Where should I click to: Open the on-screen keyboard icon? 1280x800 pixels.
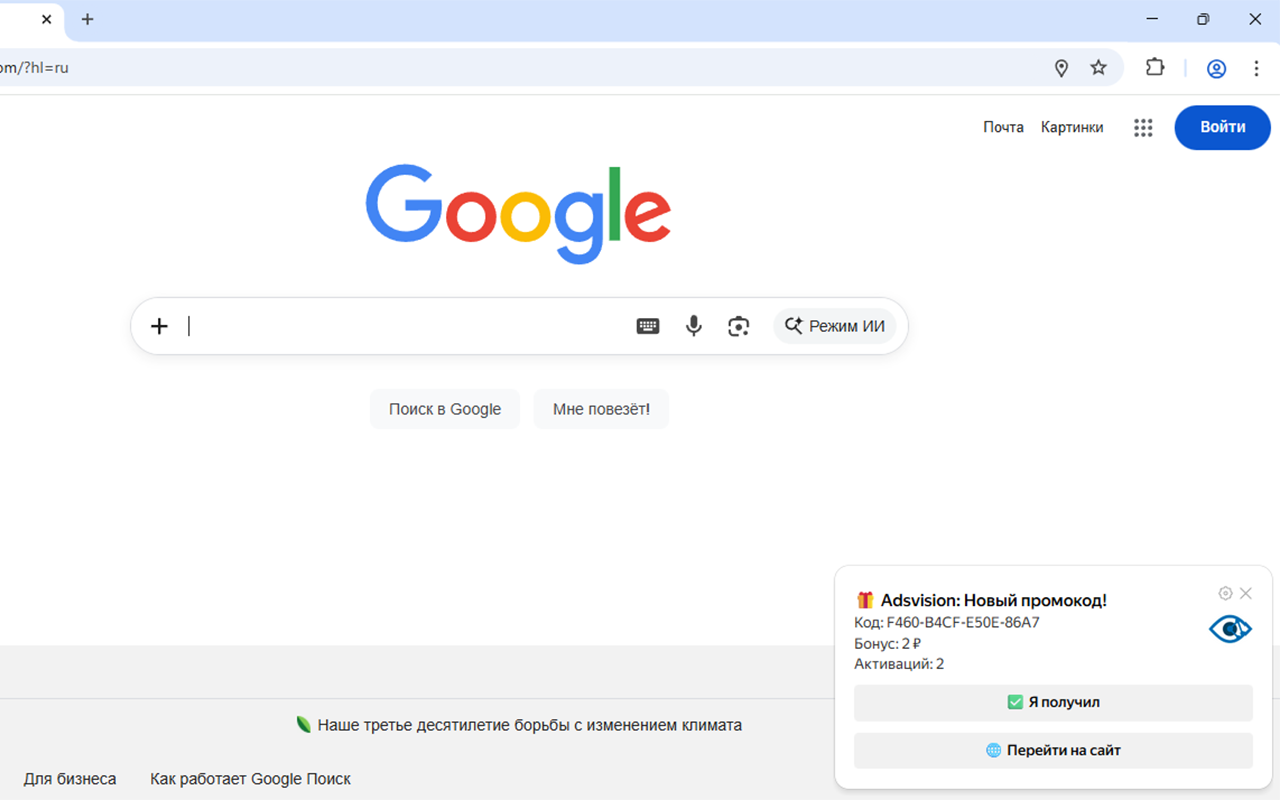click(x=648, y=326)
